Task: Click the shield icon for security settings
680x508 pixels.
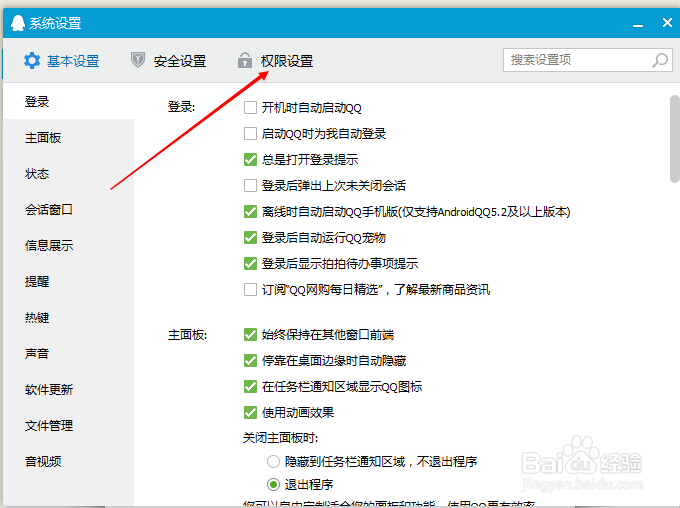Action: (138, 60)
